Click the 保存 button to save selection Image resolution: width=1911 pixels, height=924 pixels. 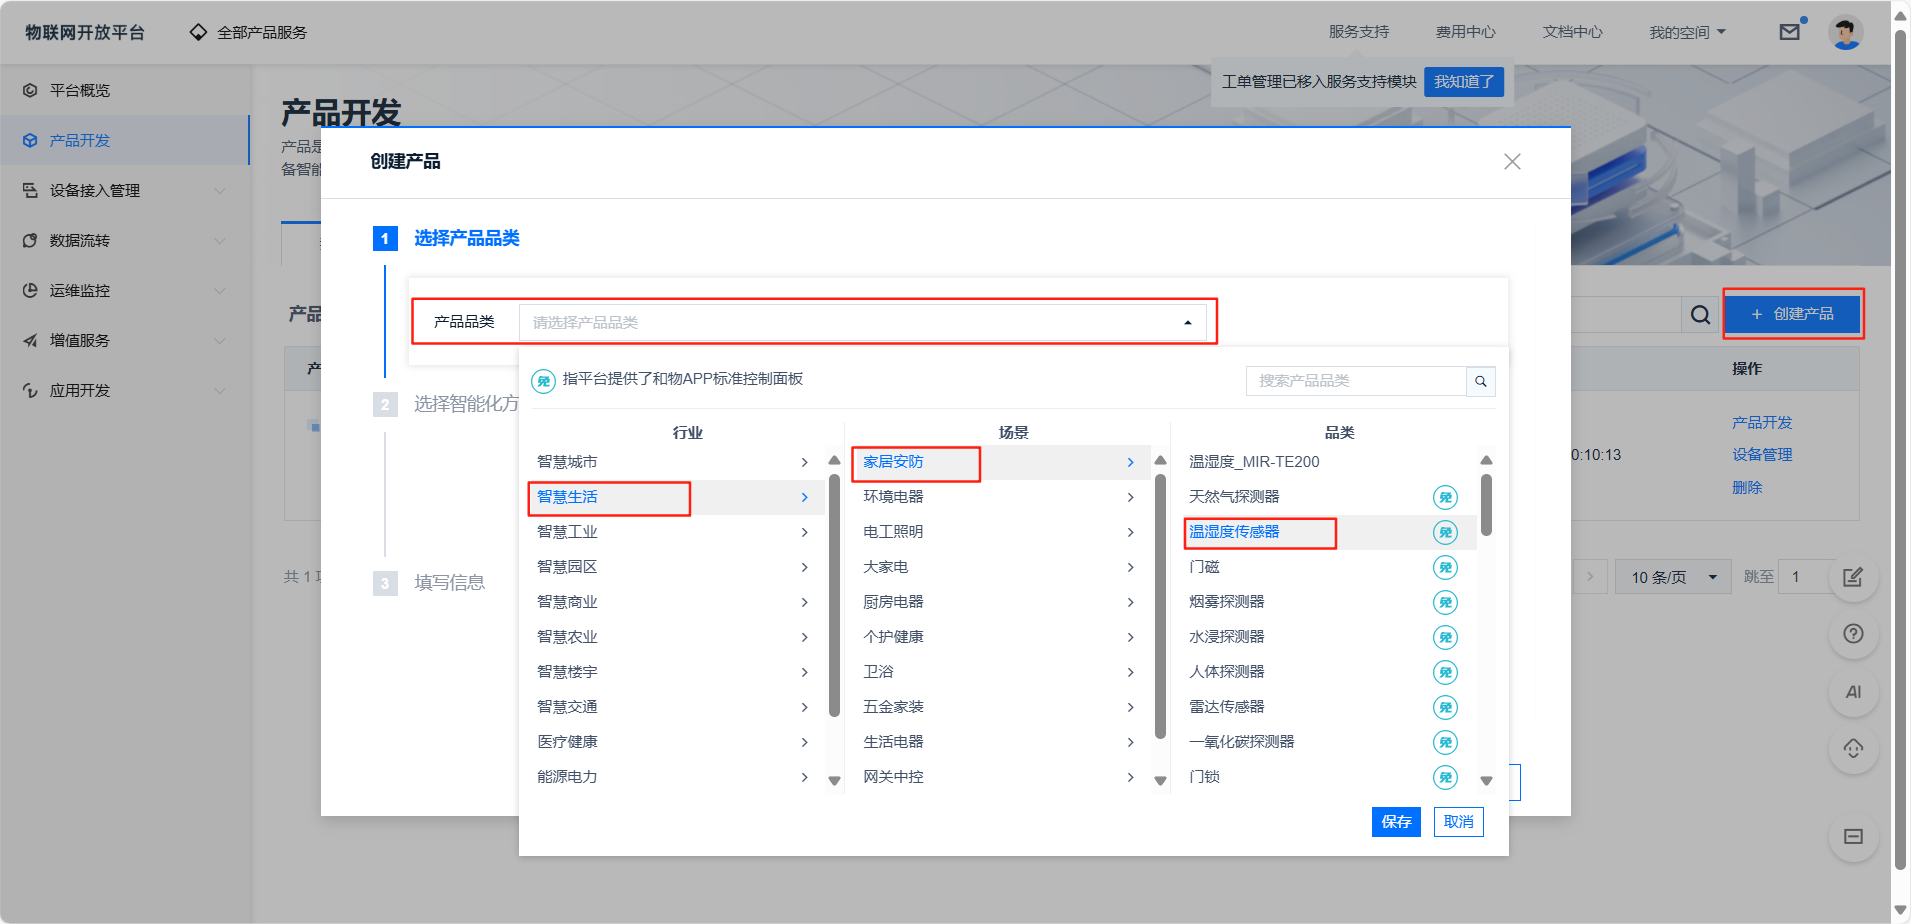[x=1396, y=821]
